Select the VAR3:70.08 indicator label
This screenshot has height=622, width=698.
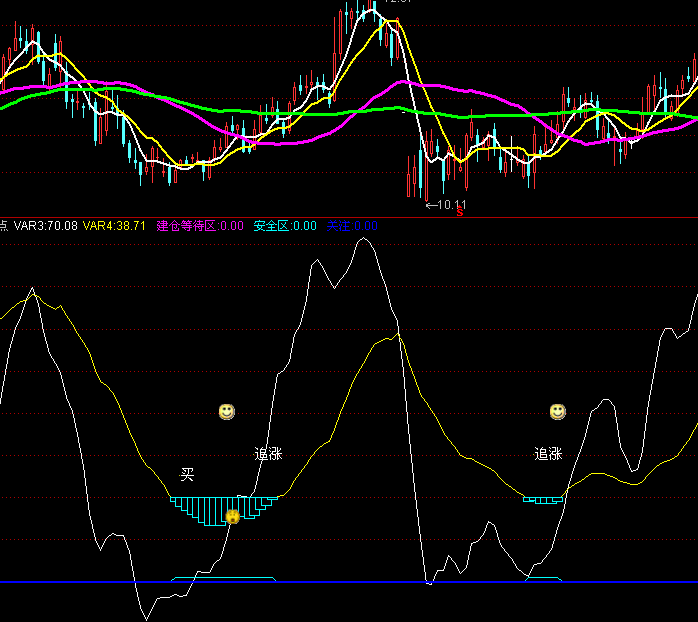(x=47, y=226)
